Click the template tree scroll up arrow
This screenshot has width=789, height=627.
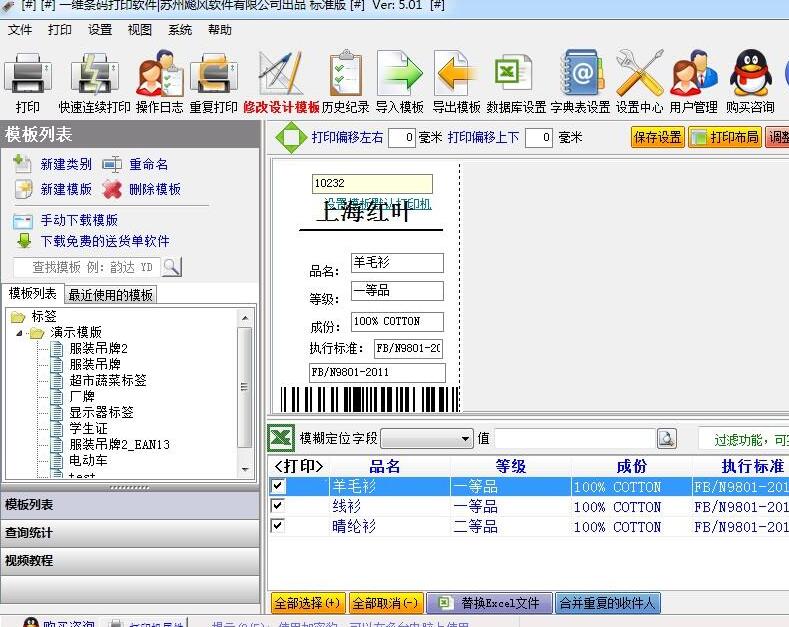[x=245, y=318]
